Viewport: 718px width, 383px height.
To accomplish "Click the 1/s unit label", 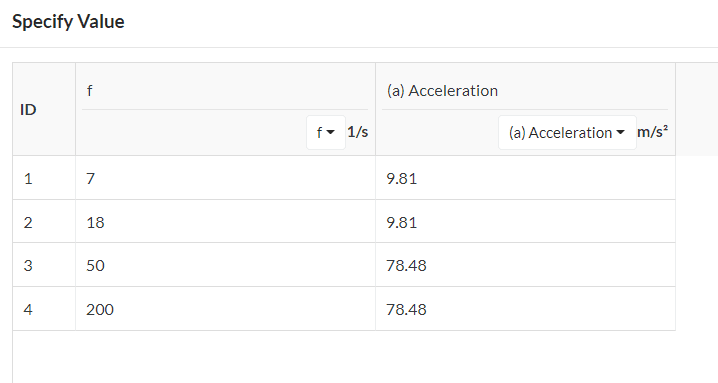I will (x=358, y=132).
